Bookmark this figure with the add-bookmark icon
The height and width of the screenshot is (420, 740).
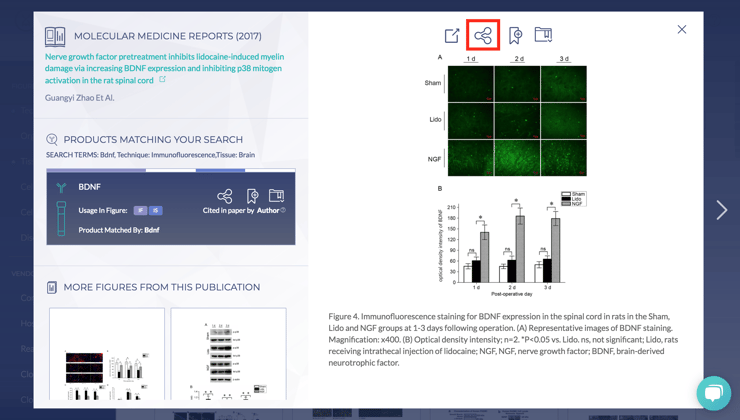(515, 35)
